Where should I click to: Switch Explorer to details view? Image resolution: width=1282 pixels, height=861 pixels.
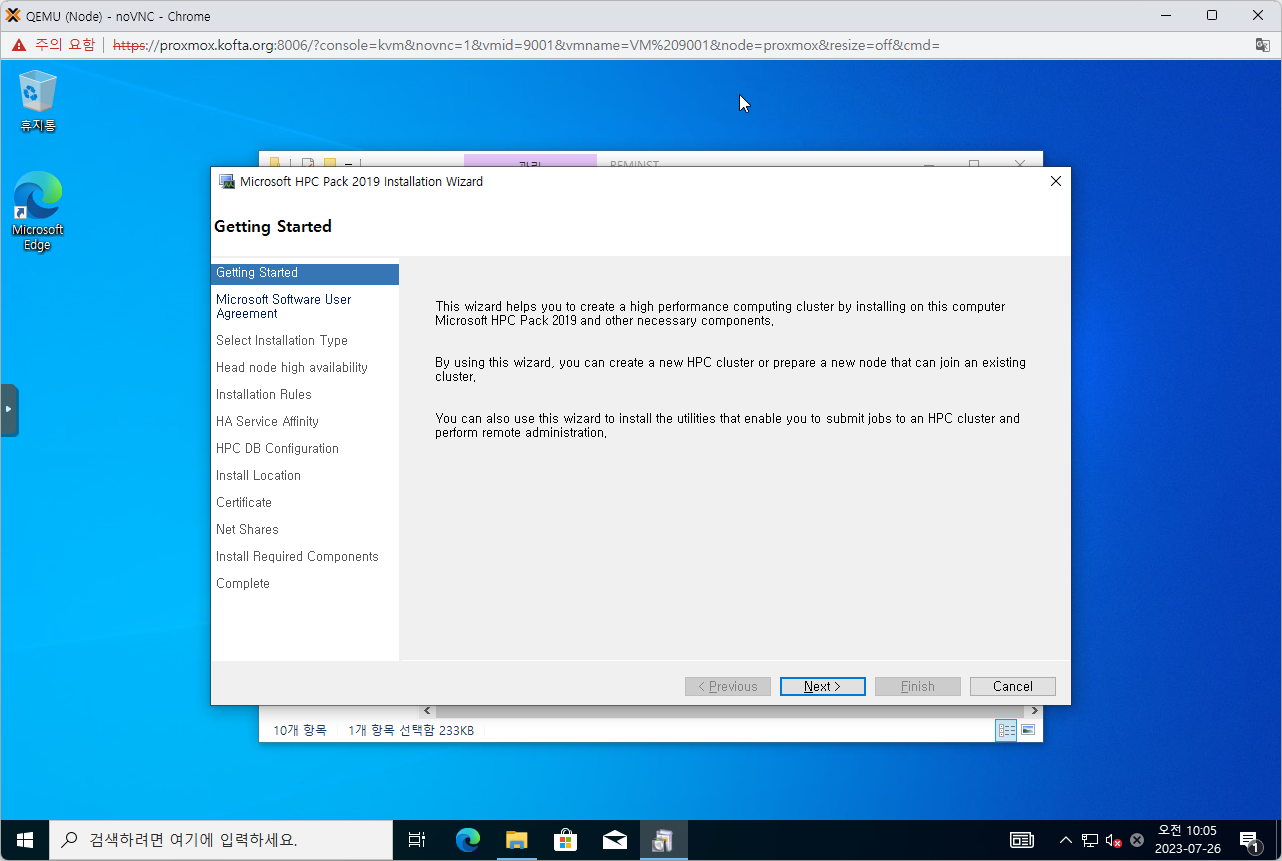1006,730
